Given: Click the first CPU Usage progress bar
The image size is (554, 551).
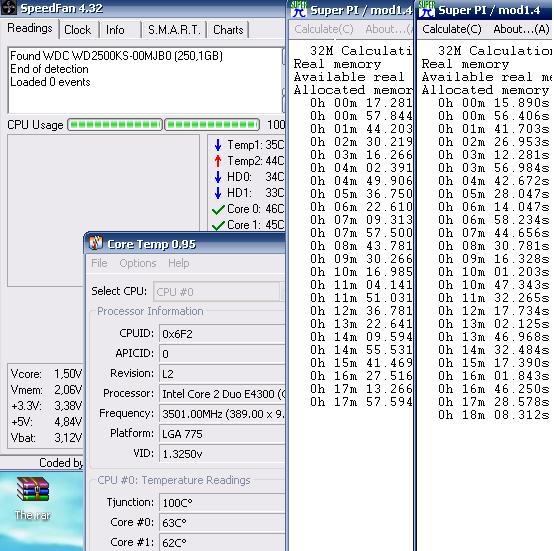Looking at the screenshot, I should 115,125.
